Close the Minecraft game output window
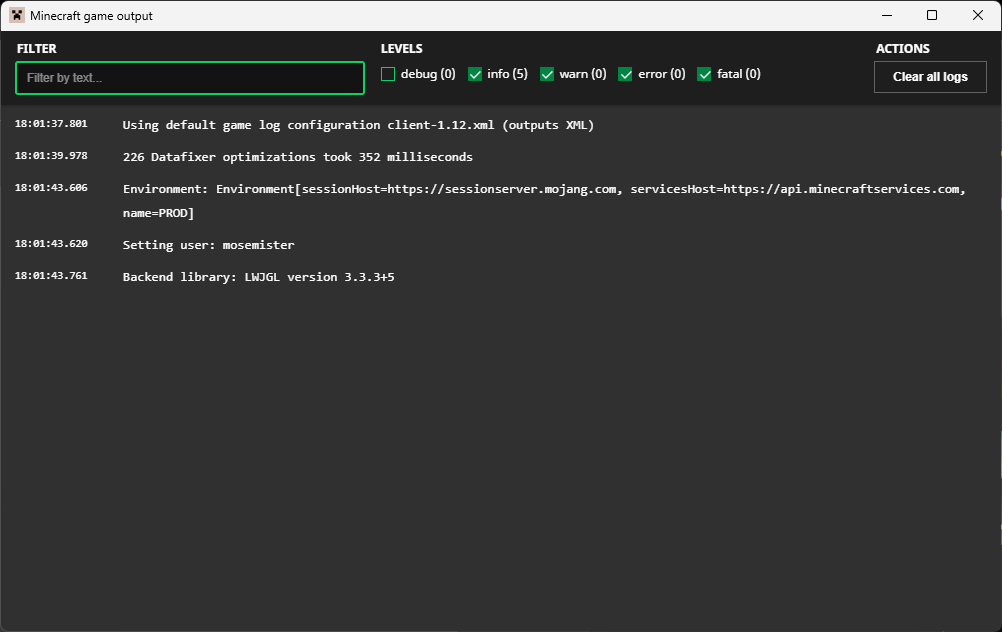The height and width of the screenshot is (632, 1002). [978, 15]
